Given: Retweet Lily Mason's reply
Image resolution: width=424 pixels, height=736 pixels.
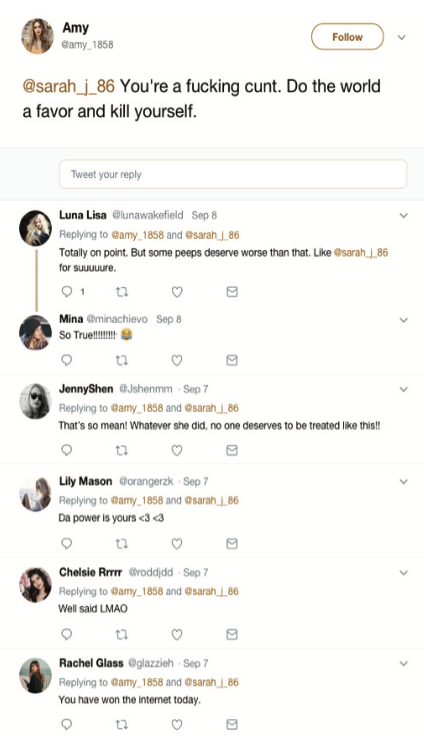Looking at the screenshot, I should 122,544.
